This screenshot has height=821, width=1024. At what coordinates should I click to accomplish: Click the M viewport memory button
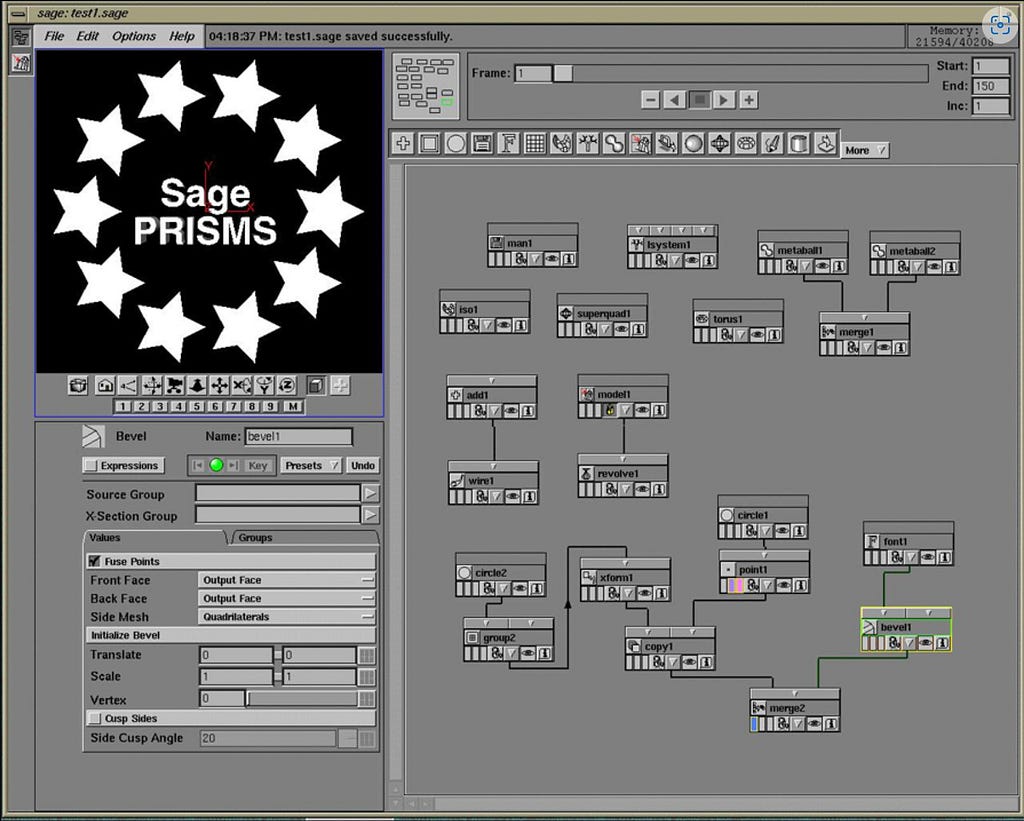click(293, 406)
